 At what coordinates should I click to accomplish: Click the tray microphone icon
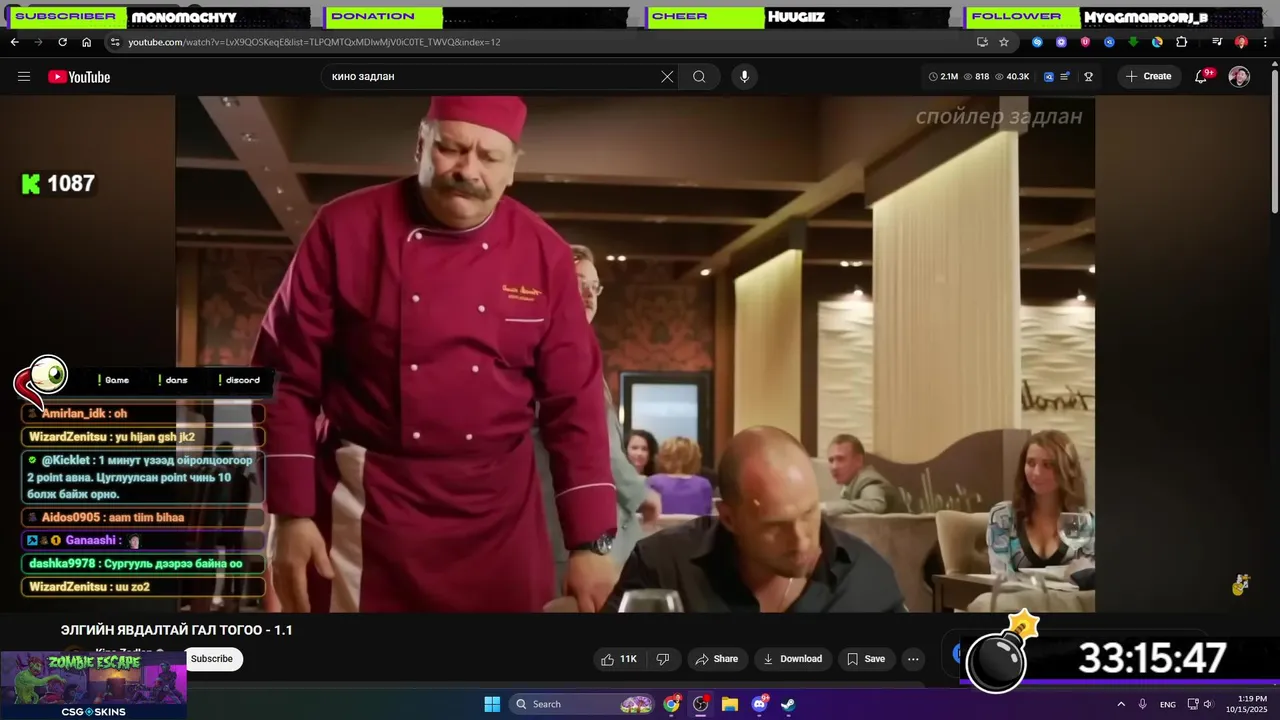pos(1143,704)
